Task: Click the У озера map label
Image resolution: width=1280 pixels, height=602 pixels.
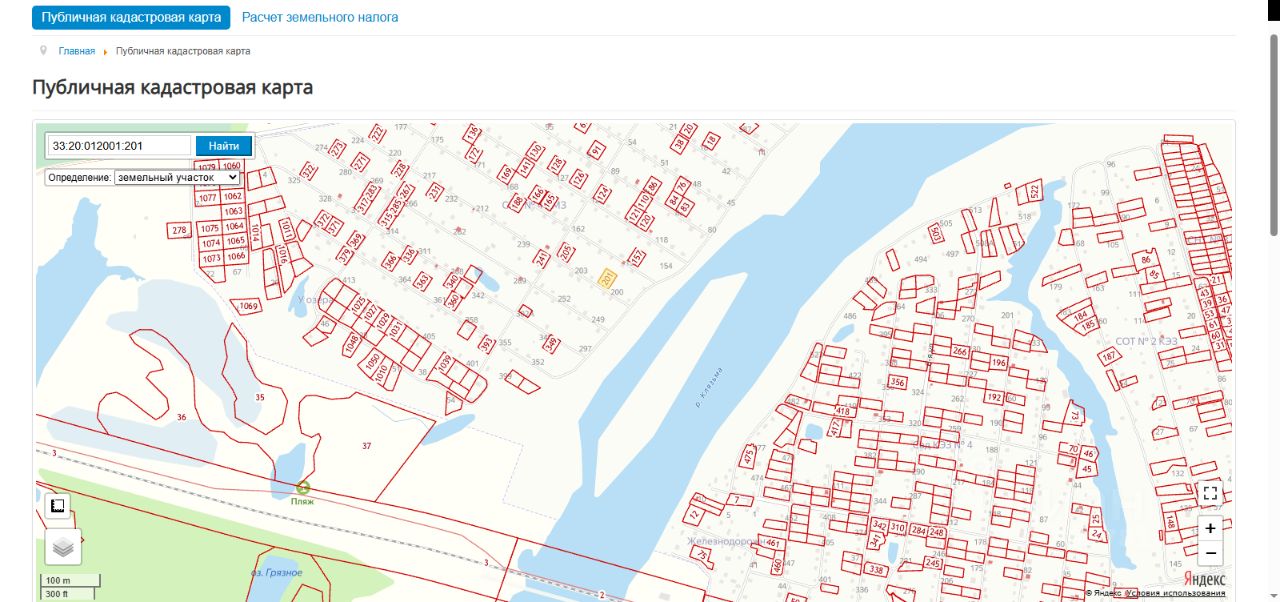Action: [x=314, y=300]
